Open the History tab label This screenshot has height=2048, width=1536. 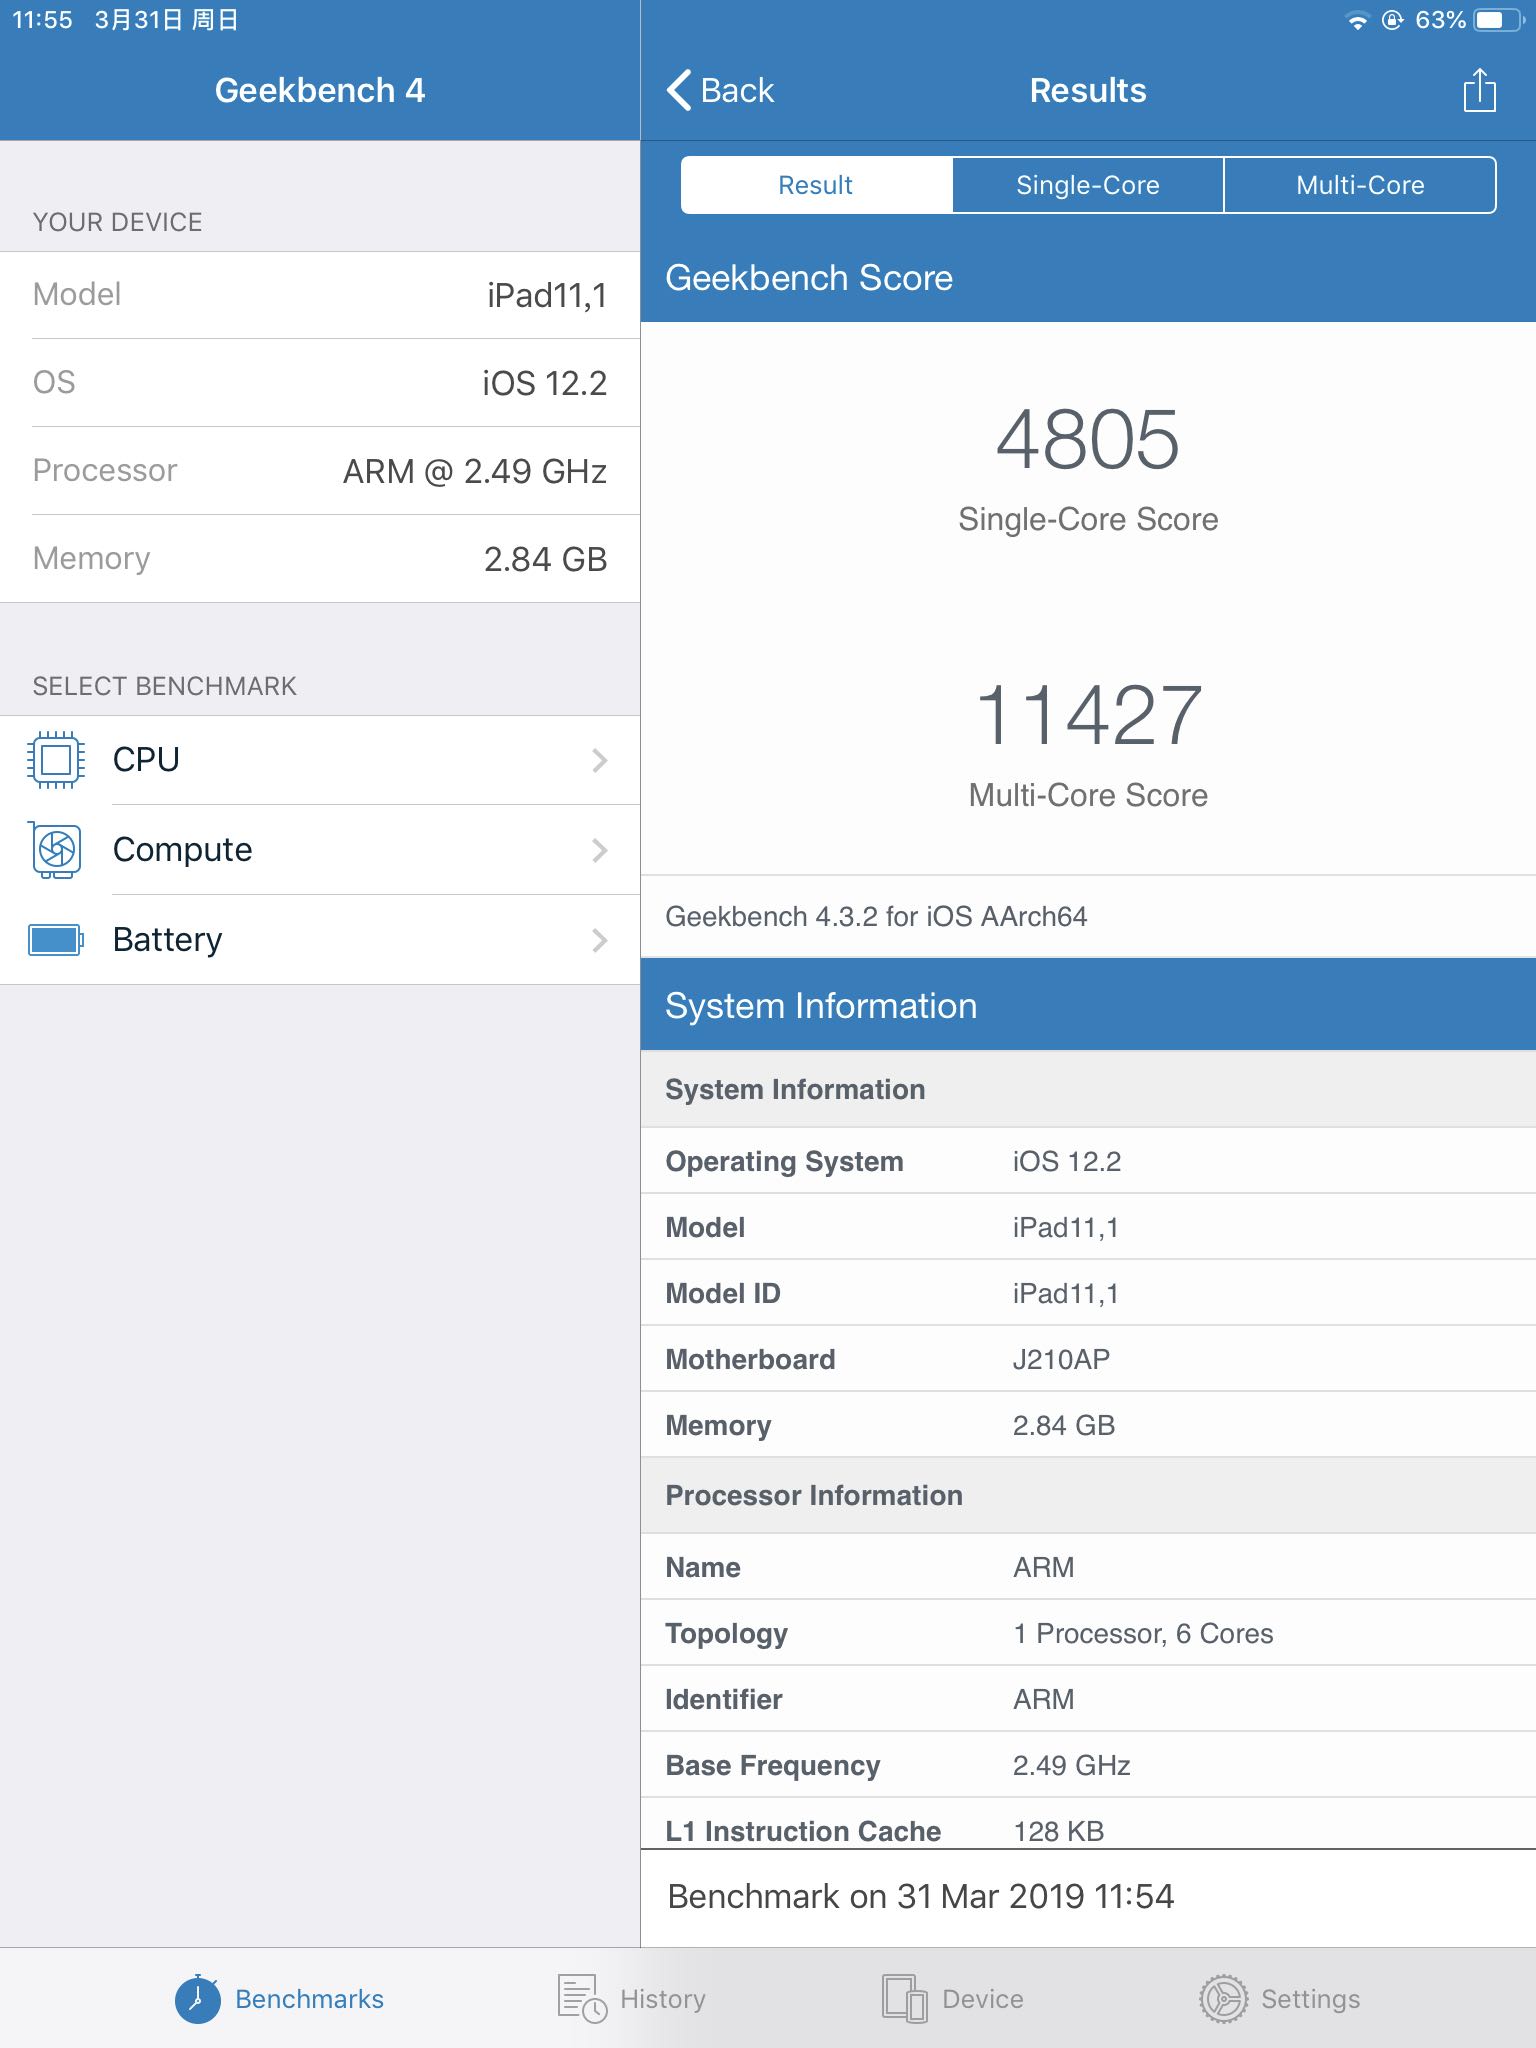tap(663, 1998)
